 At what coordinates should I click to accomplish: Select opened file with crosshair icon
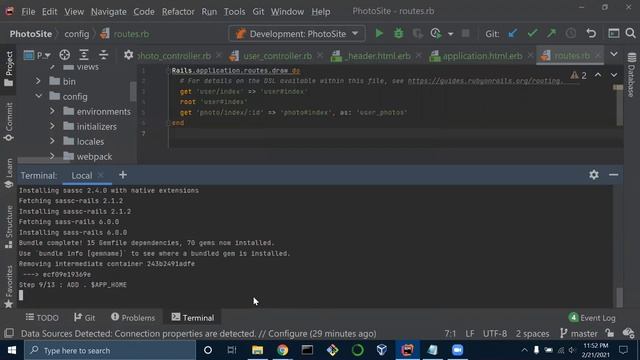[x=64, y=55]
